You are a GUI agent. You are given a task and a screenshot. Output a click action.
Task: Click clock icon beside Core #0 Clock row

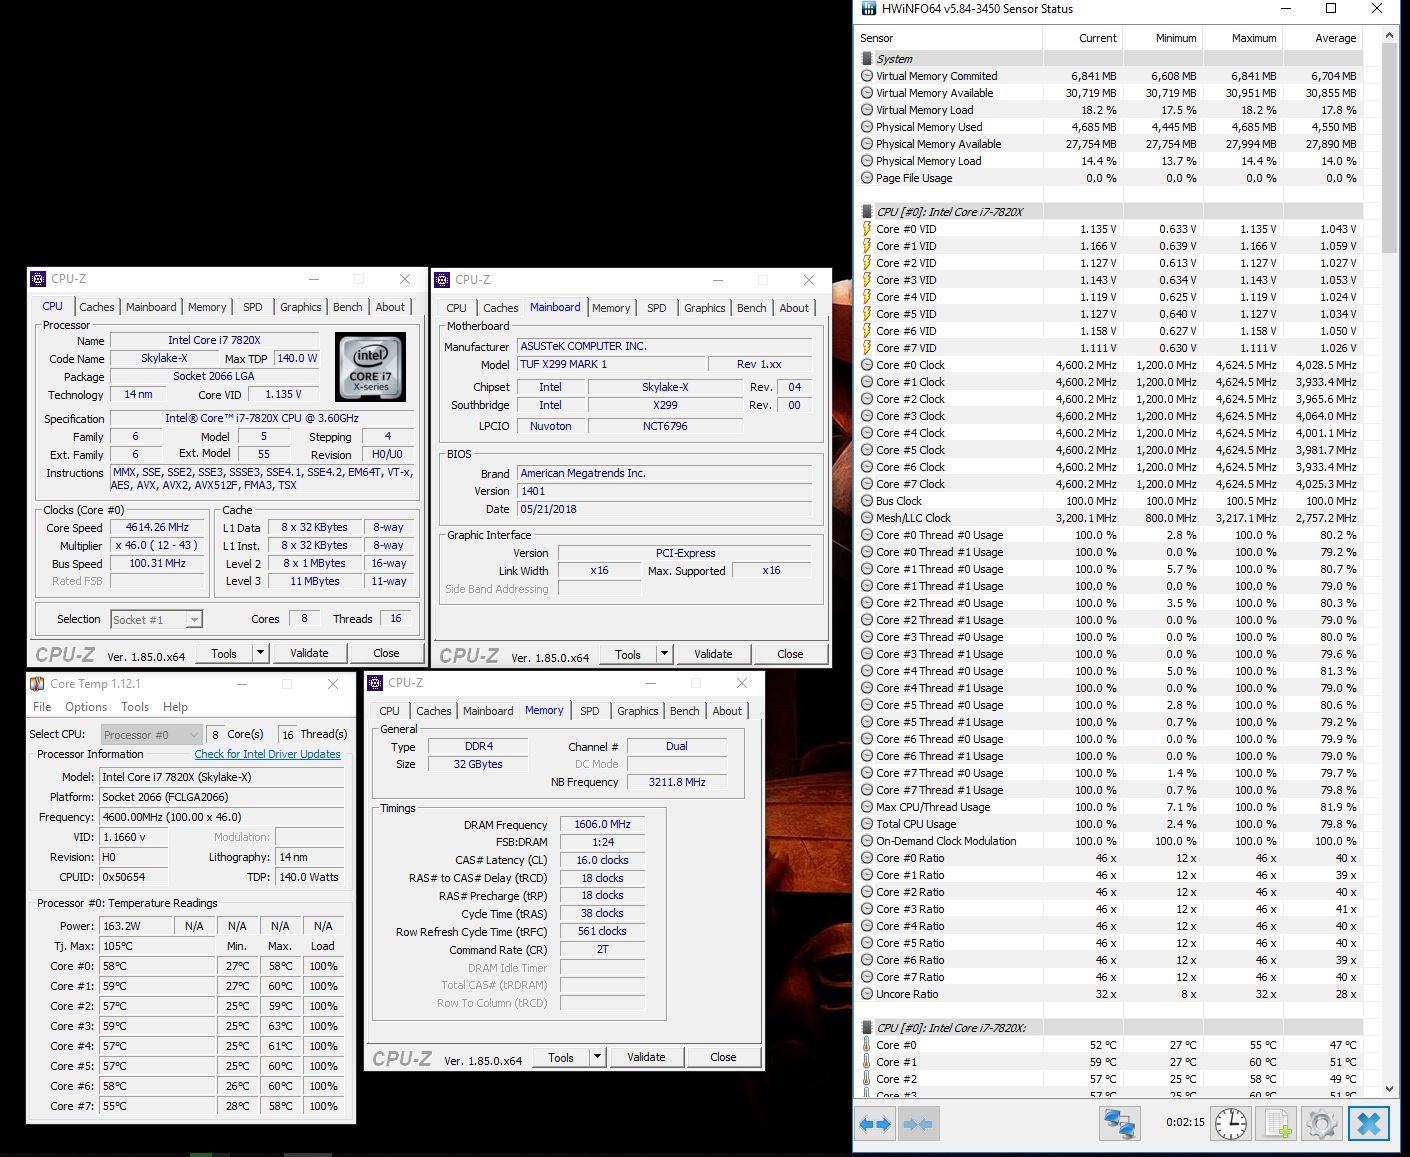tap(867, 365)
